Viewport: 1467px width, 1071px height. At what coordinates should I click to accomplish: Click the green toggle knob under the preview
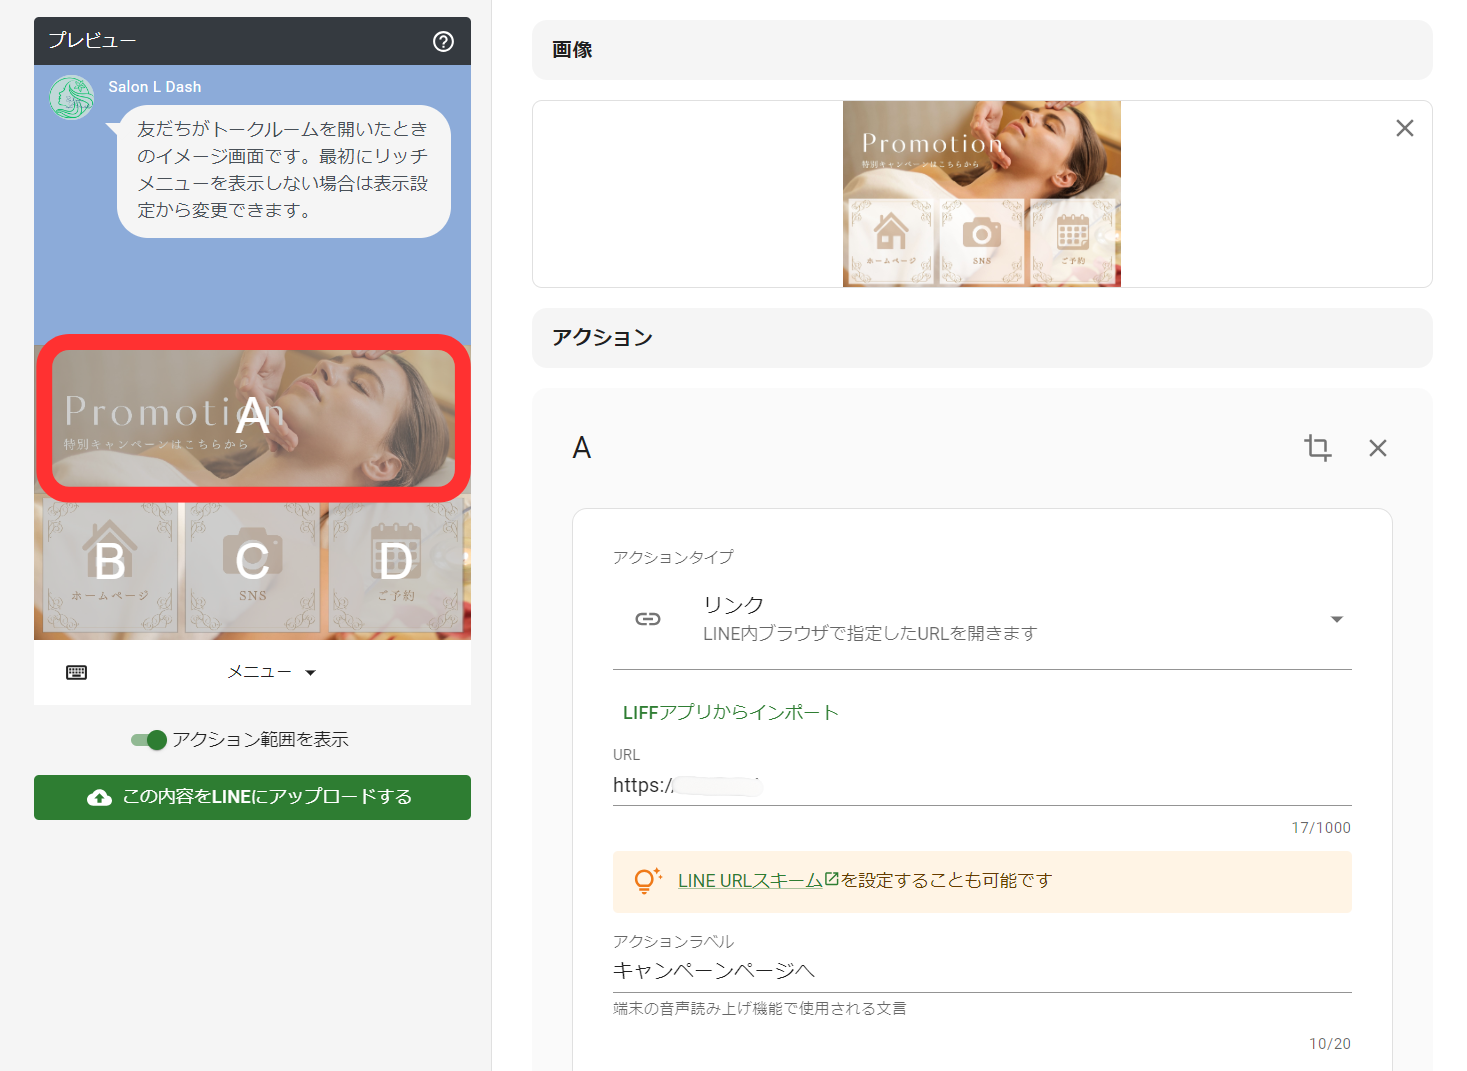coord(156,740)
